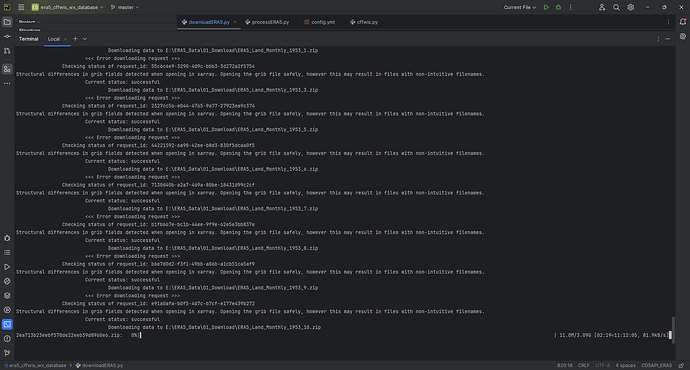Close the downloadERA5.py tab

(x=235, y=22)
